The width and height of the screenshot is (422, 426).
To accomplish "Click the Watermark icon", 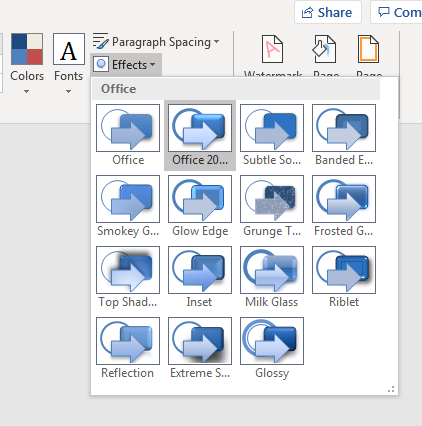I will pos(273,49).
